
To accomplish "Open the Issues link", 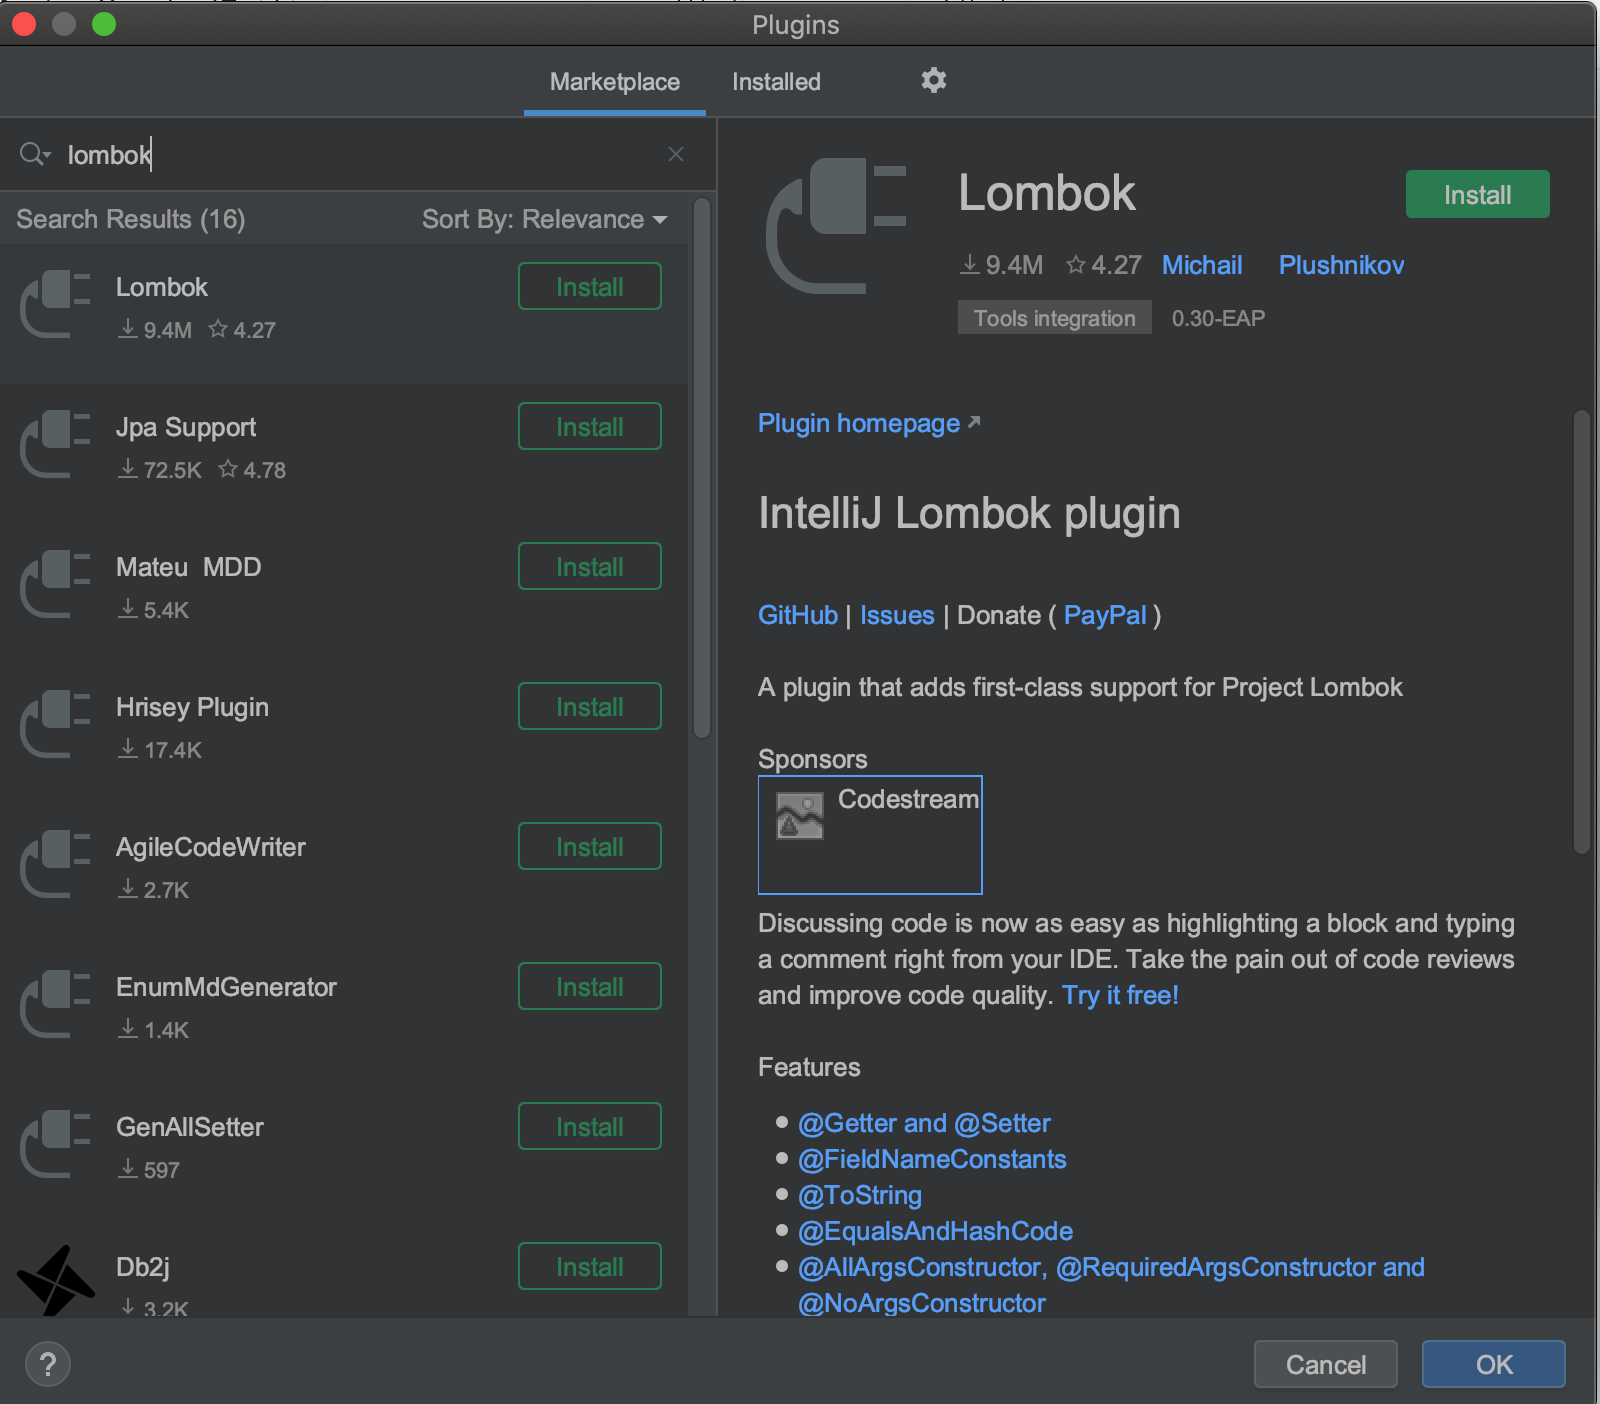I will point(897,615).
